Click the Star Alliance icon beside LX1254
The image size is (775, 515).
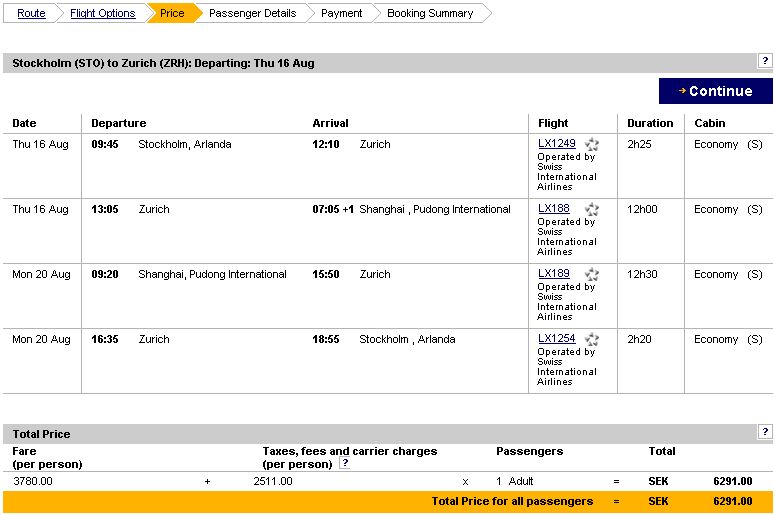pos(592,340)
